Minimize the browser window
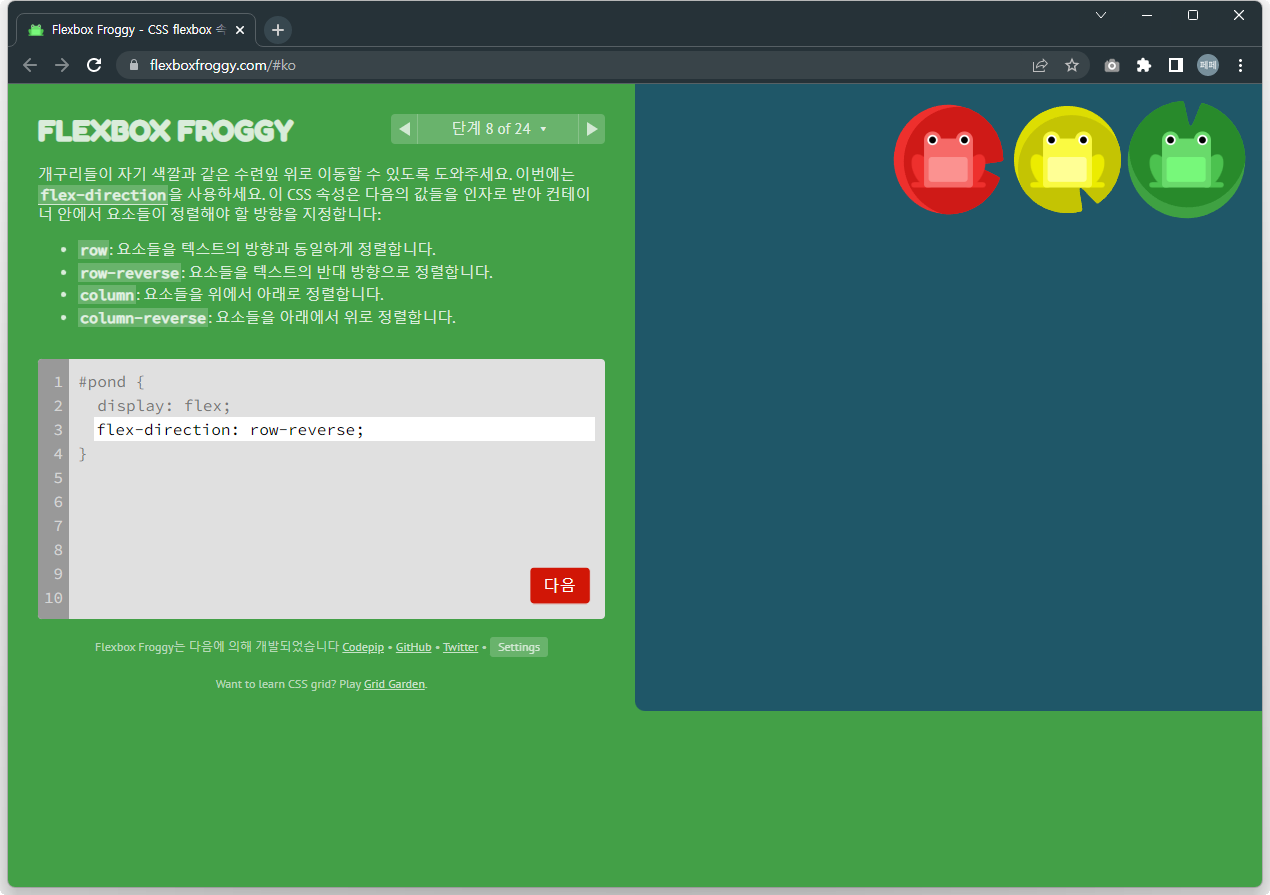This screenshot has width=1270, height=895. click(x=1147, y=15)
